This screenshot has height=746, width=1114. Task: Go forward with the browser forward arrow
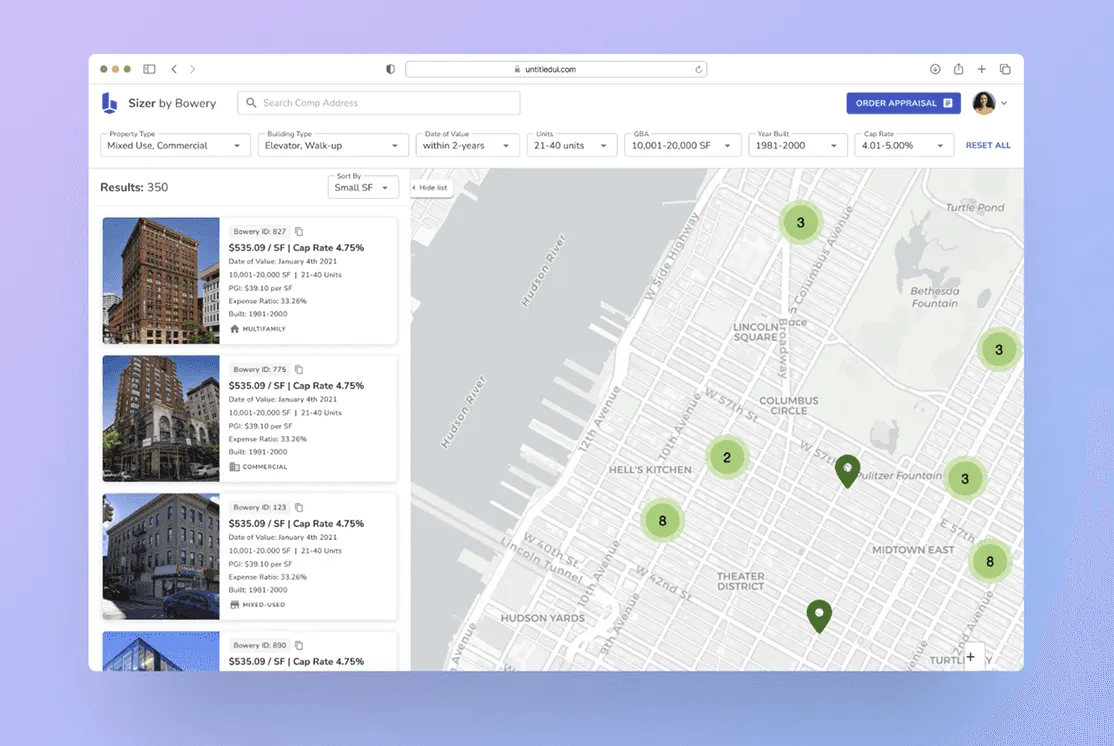pyautogui.click(x=193, y=69)
